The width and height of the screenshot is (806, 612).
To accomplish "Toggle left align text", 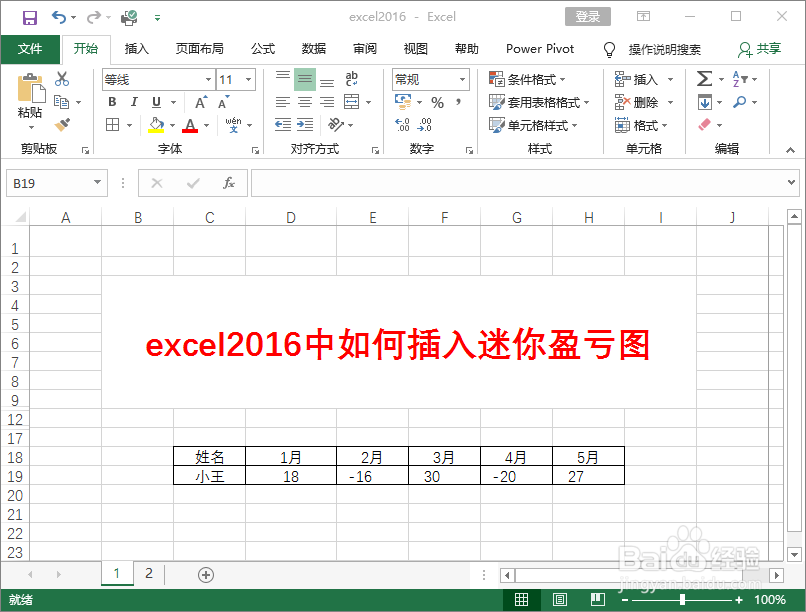I will (283, 102).
